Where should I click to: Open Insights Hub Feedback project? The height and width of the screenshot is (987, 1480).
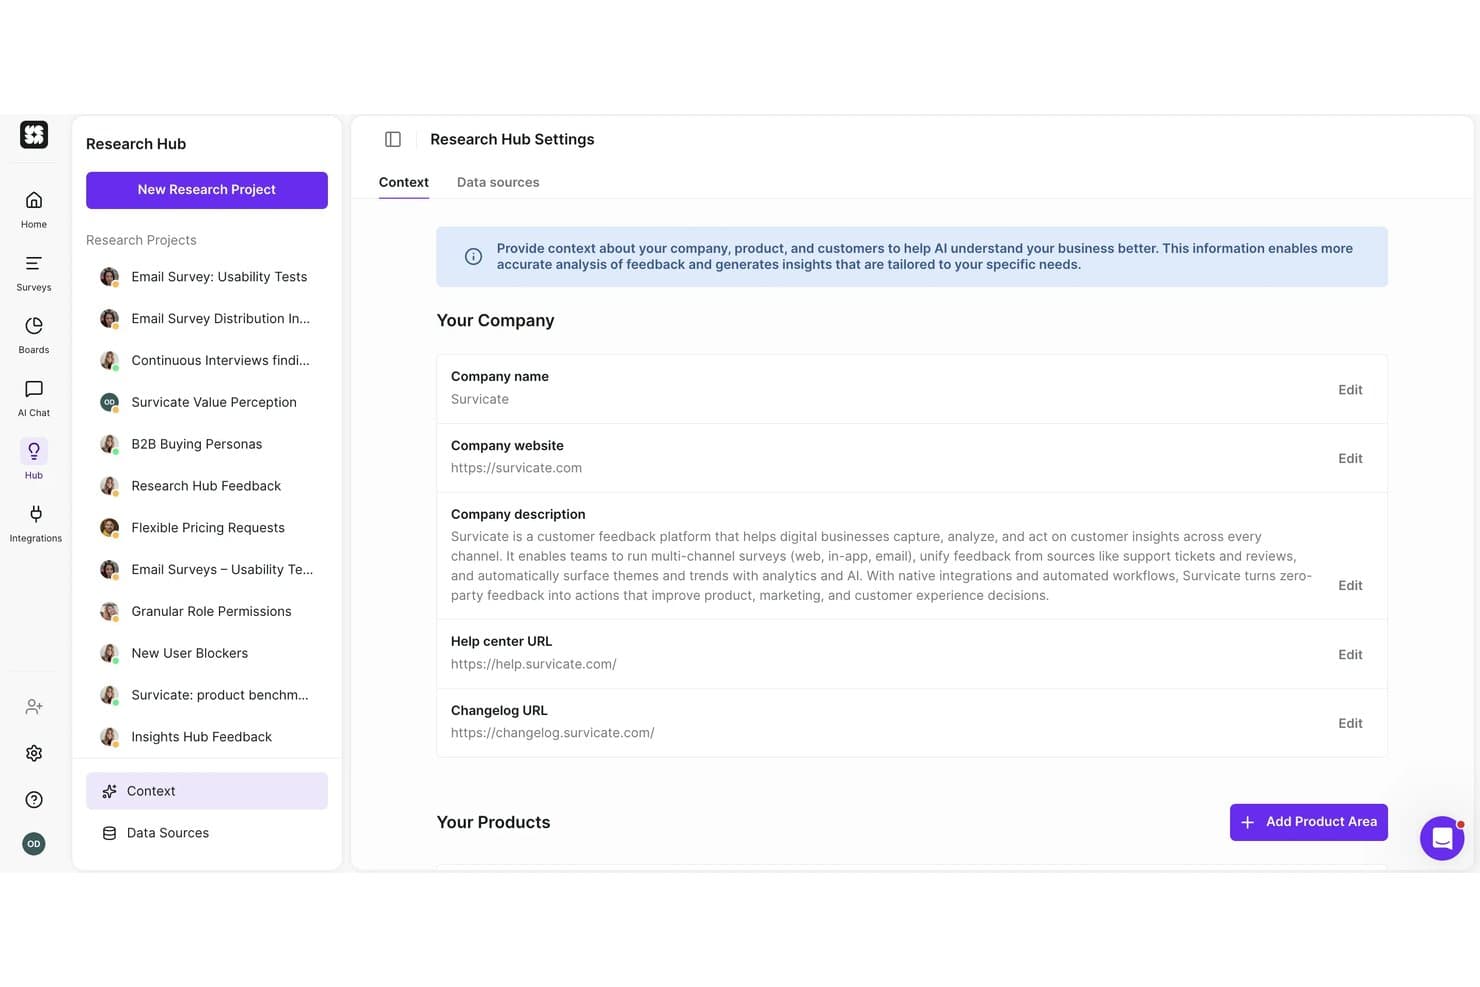(x=207, y=738)
